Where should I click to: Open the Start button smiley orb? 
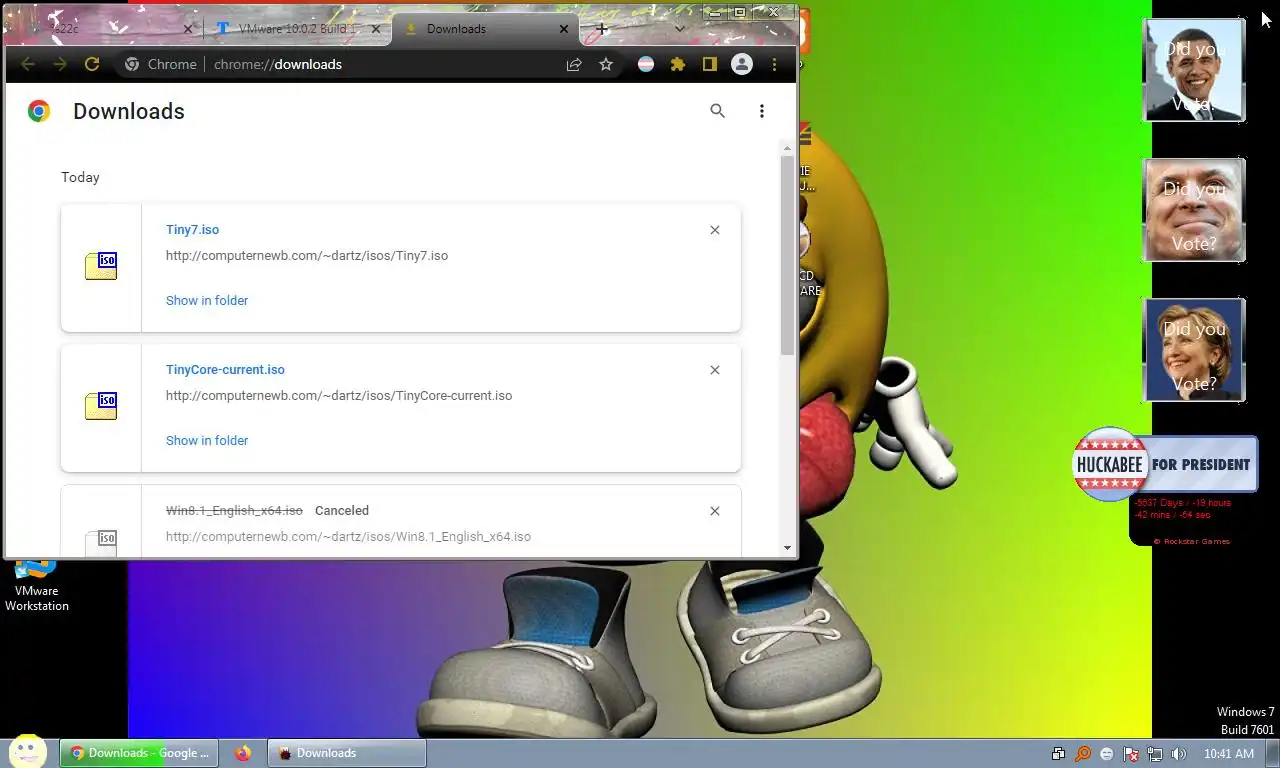pos(28,752)
